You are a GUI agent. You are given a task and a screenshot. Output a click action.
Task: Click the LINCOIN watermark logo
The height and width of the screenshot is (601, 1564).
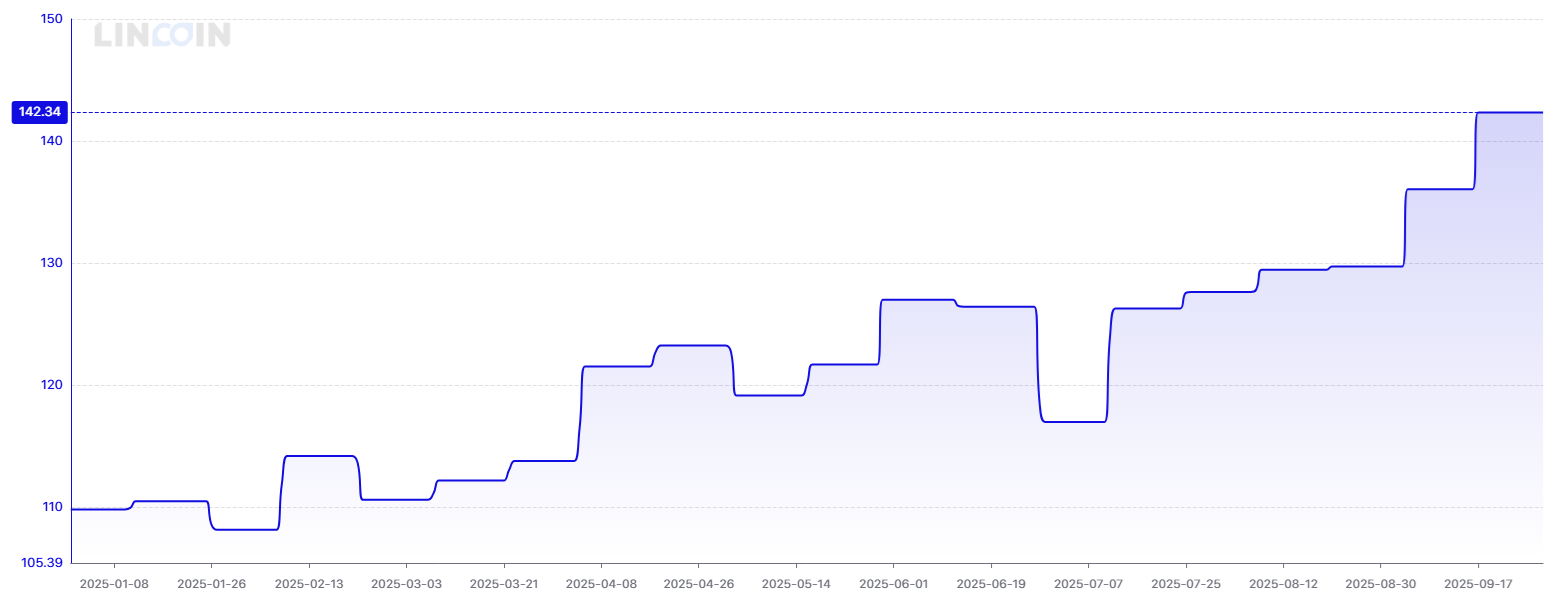click(x=162, y=35)
